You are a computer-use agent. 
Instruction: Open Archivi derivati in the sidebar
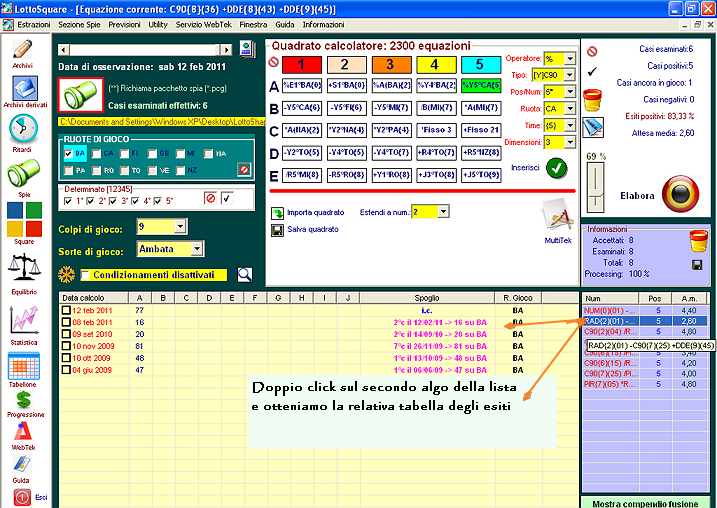coord(25,88)
